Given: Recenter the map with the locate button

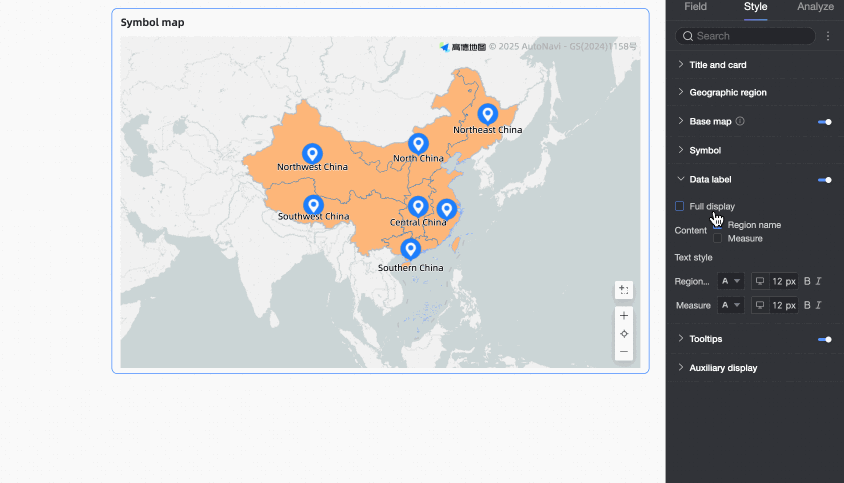Looking at the screenshot, I should [624, 334].
